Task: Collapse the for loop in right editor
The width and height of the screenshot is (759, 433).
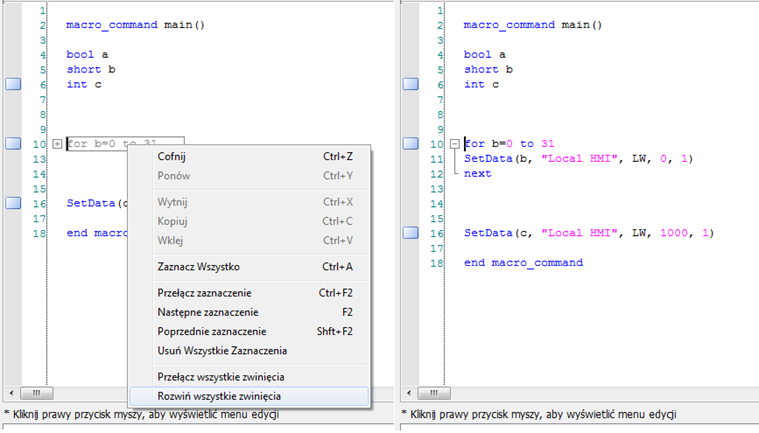Action: click(455, 144)
